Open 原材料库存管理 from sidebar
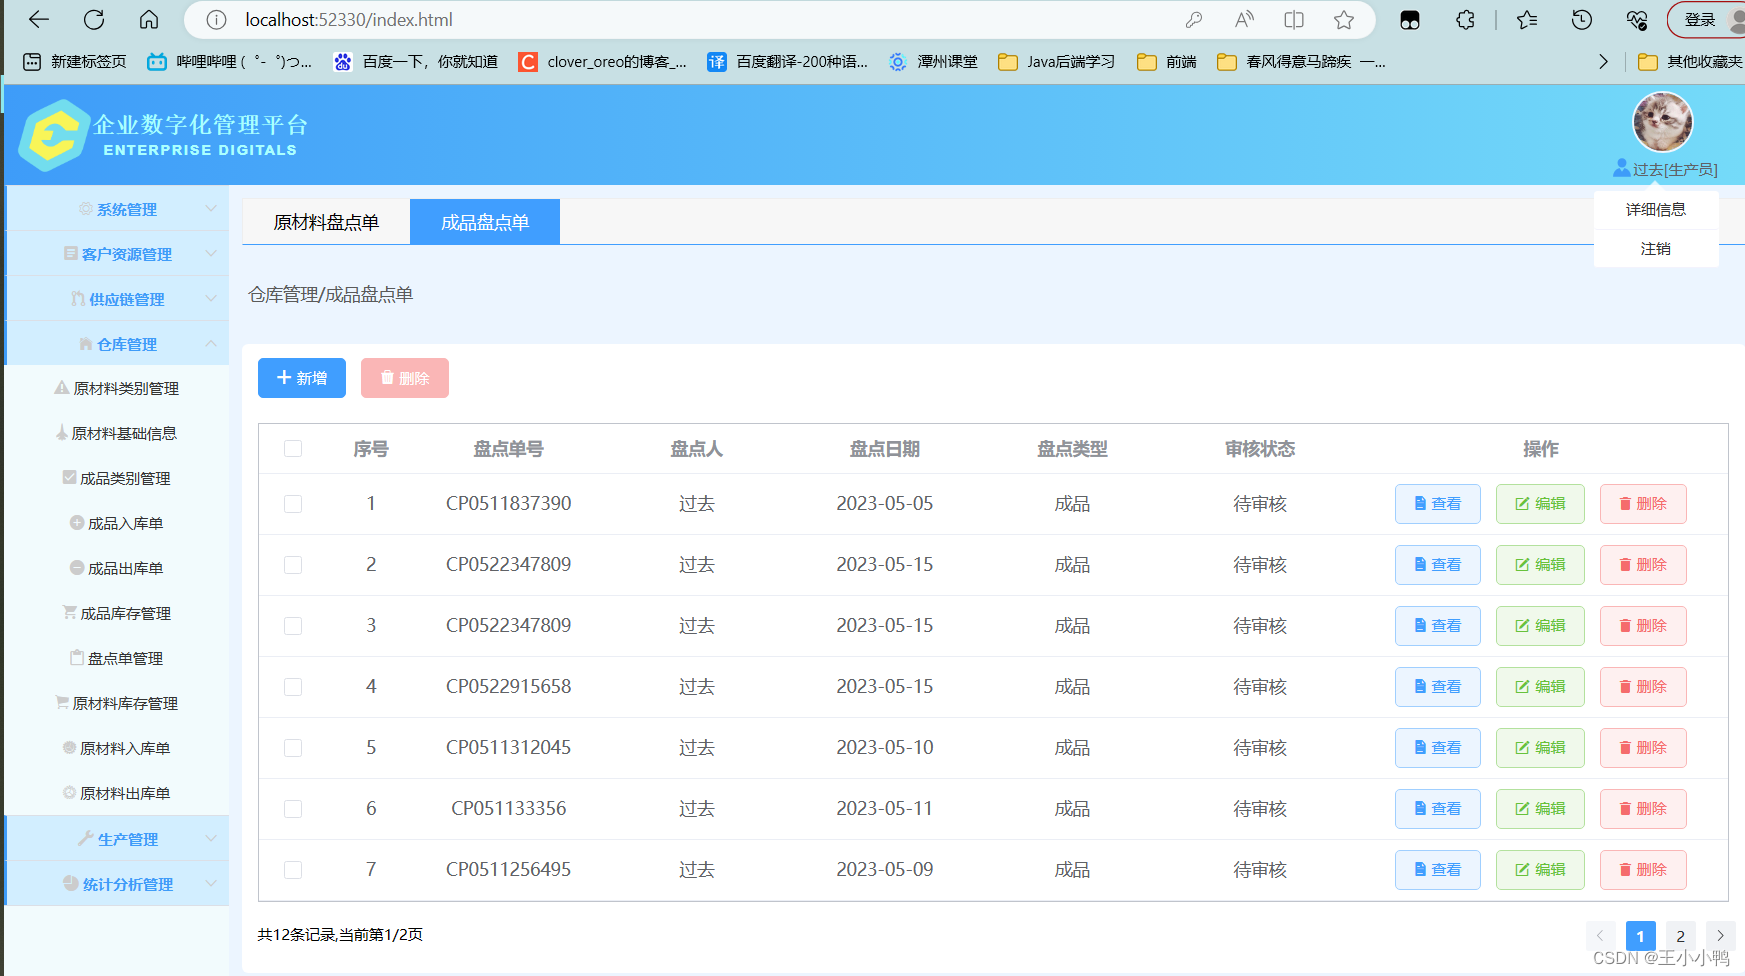 tap(128, 703)
